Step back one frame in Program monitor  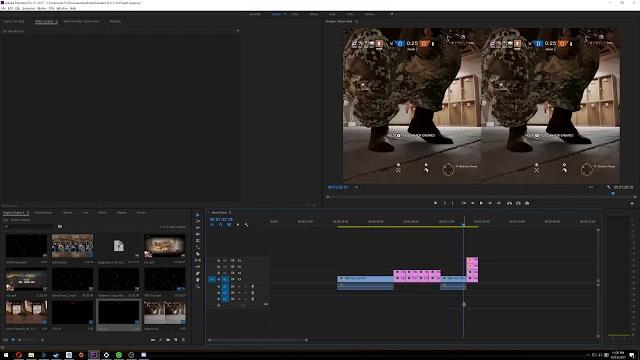point(473,203)
